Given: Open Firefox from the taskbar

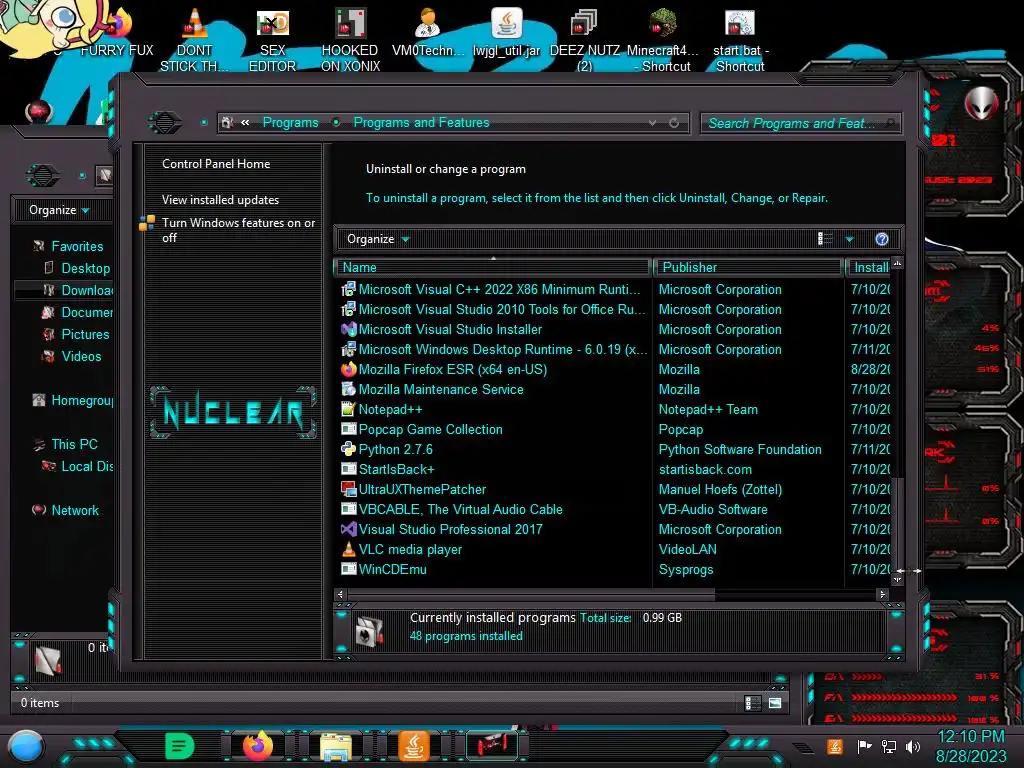Looking at the screenshot, I should click(257, 746).
